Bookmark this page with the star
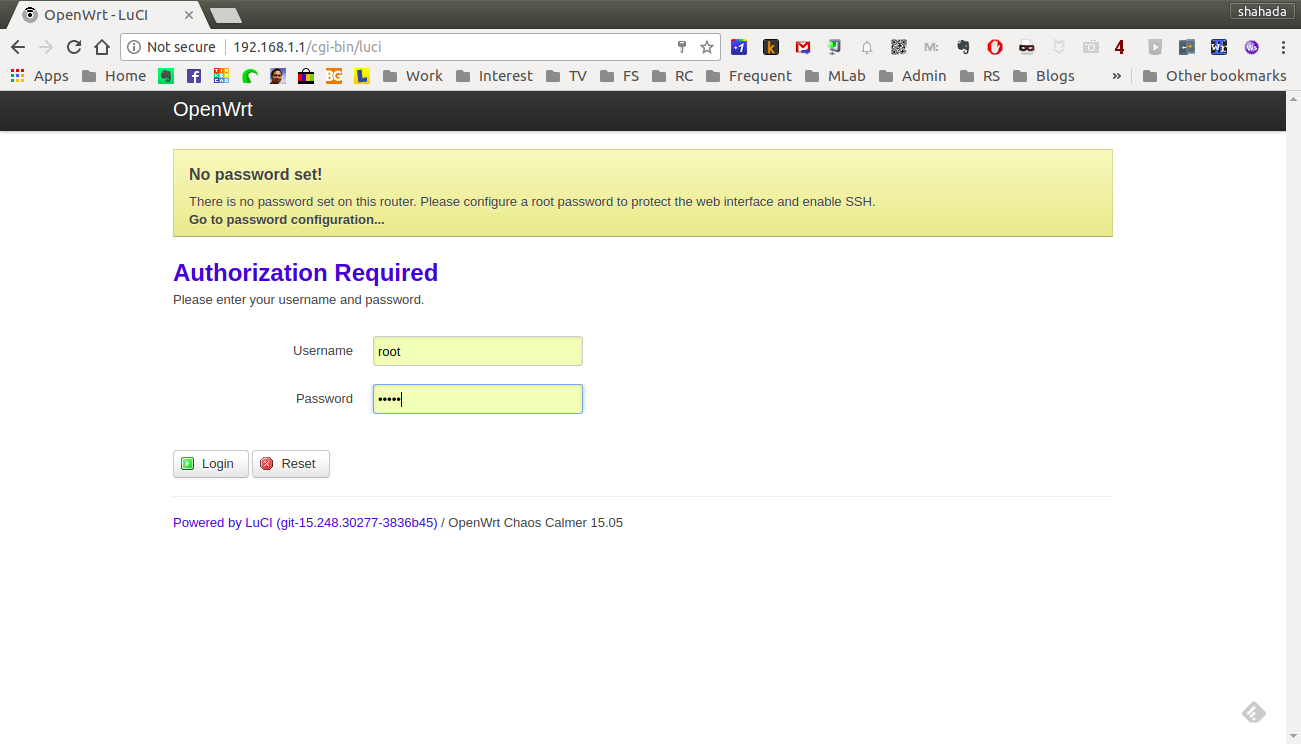This screenshot has height=744, width=1301. click(707, 47)
